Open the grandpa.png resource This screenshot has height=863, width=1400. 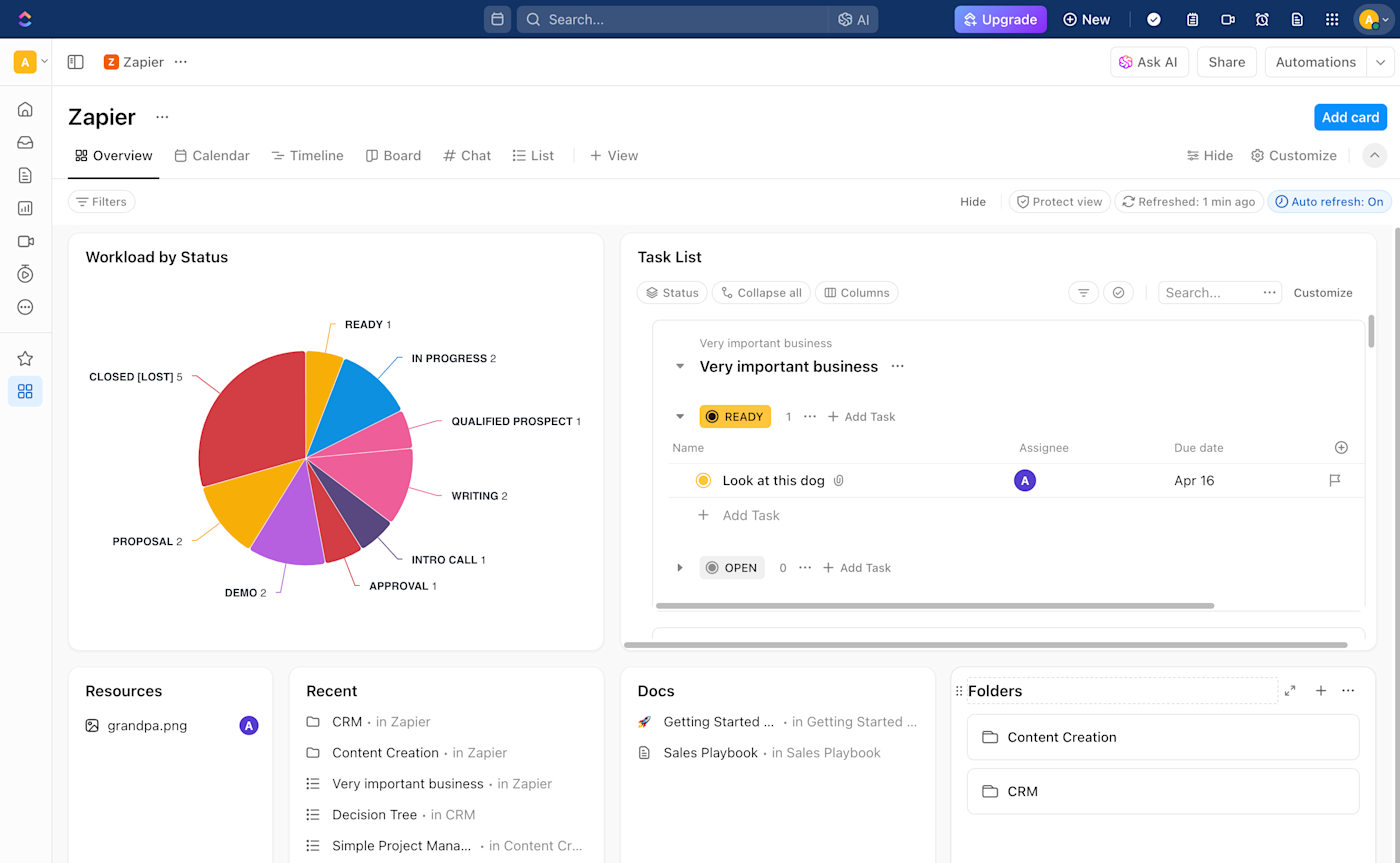point(147,726)
